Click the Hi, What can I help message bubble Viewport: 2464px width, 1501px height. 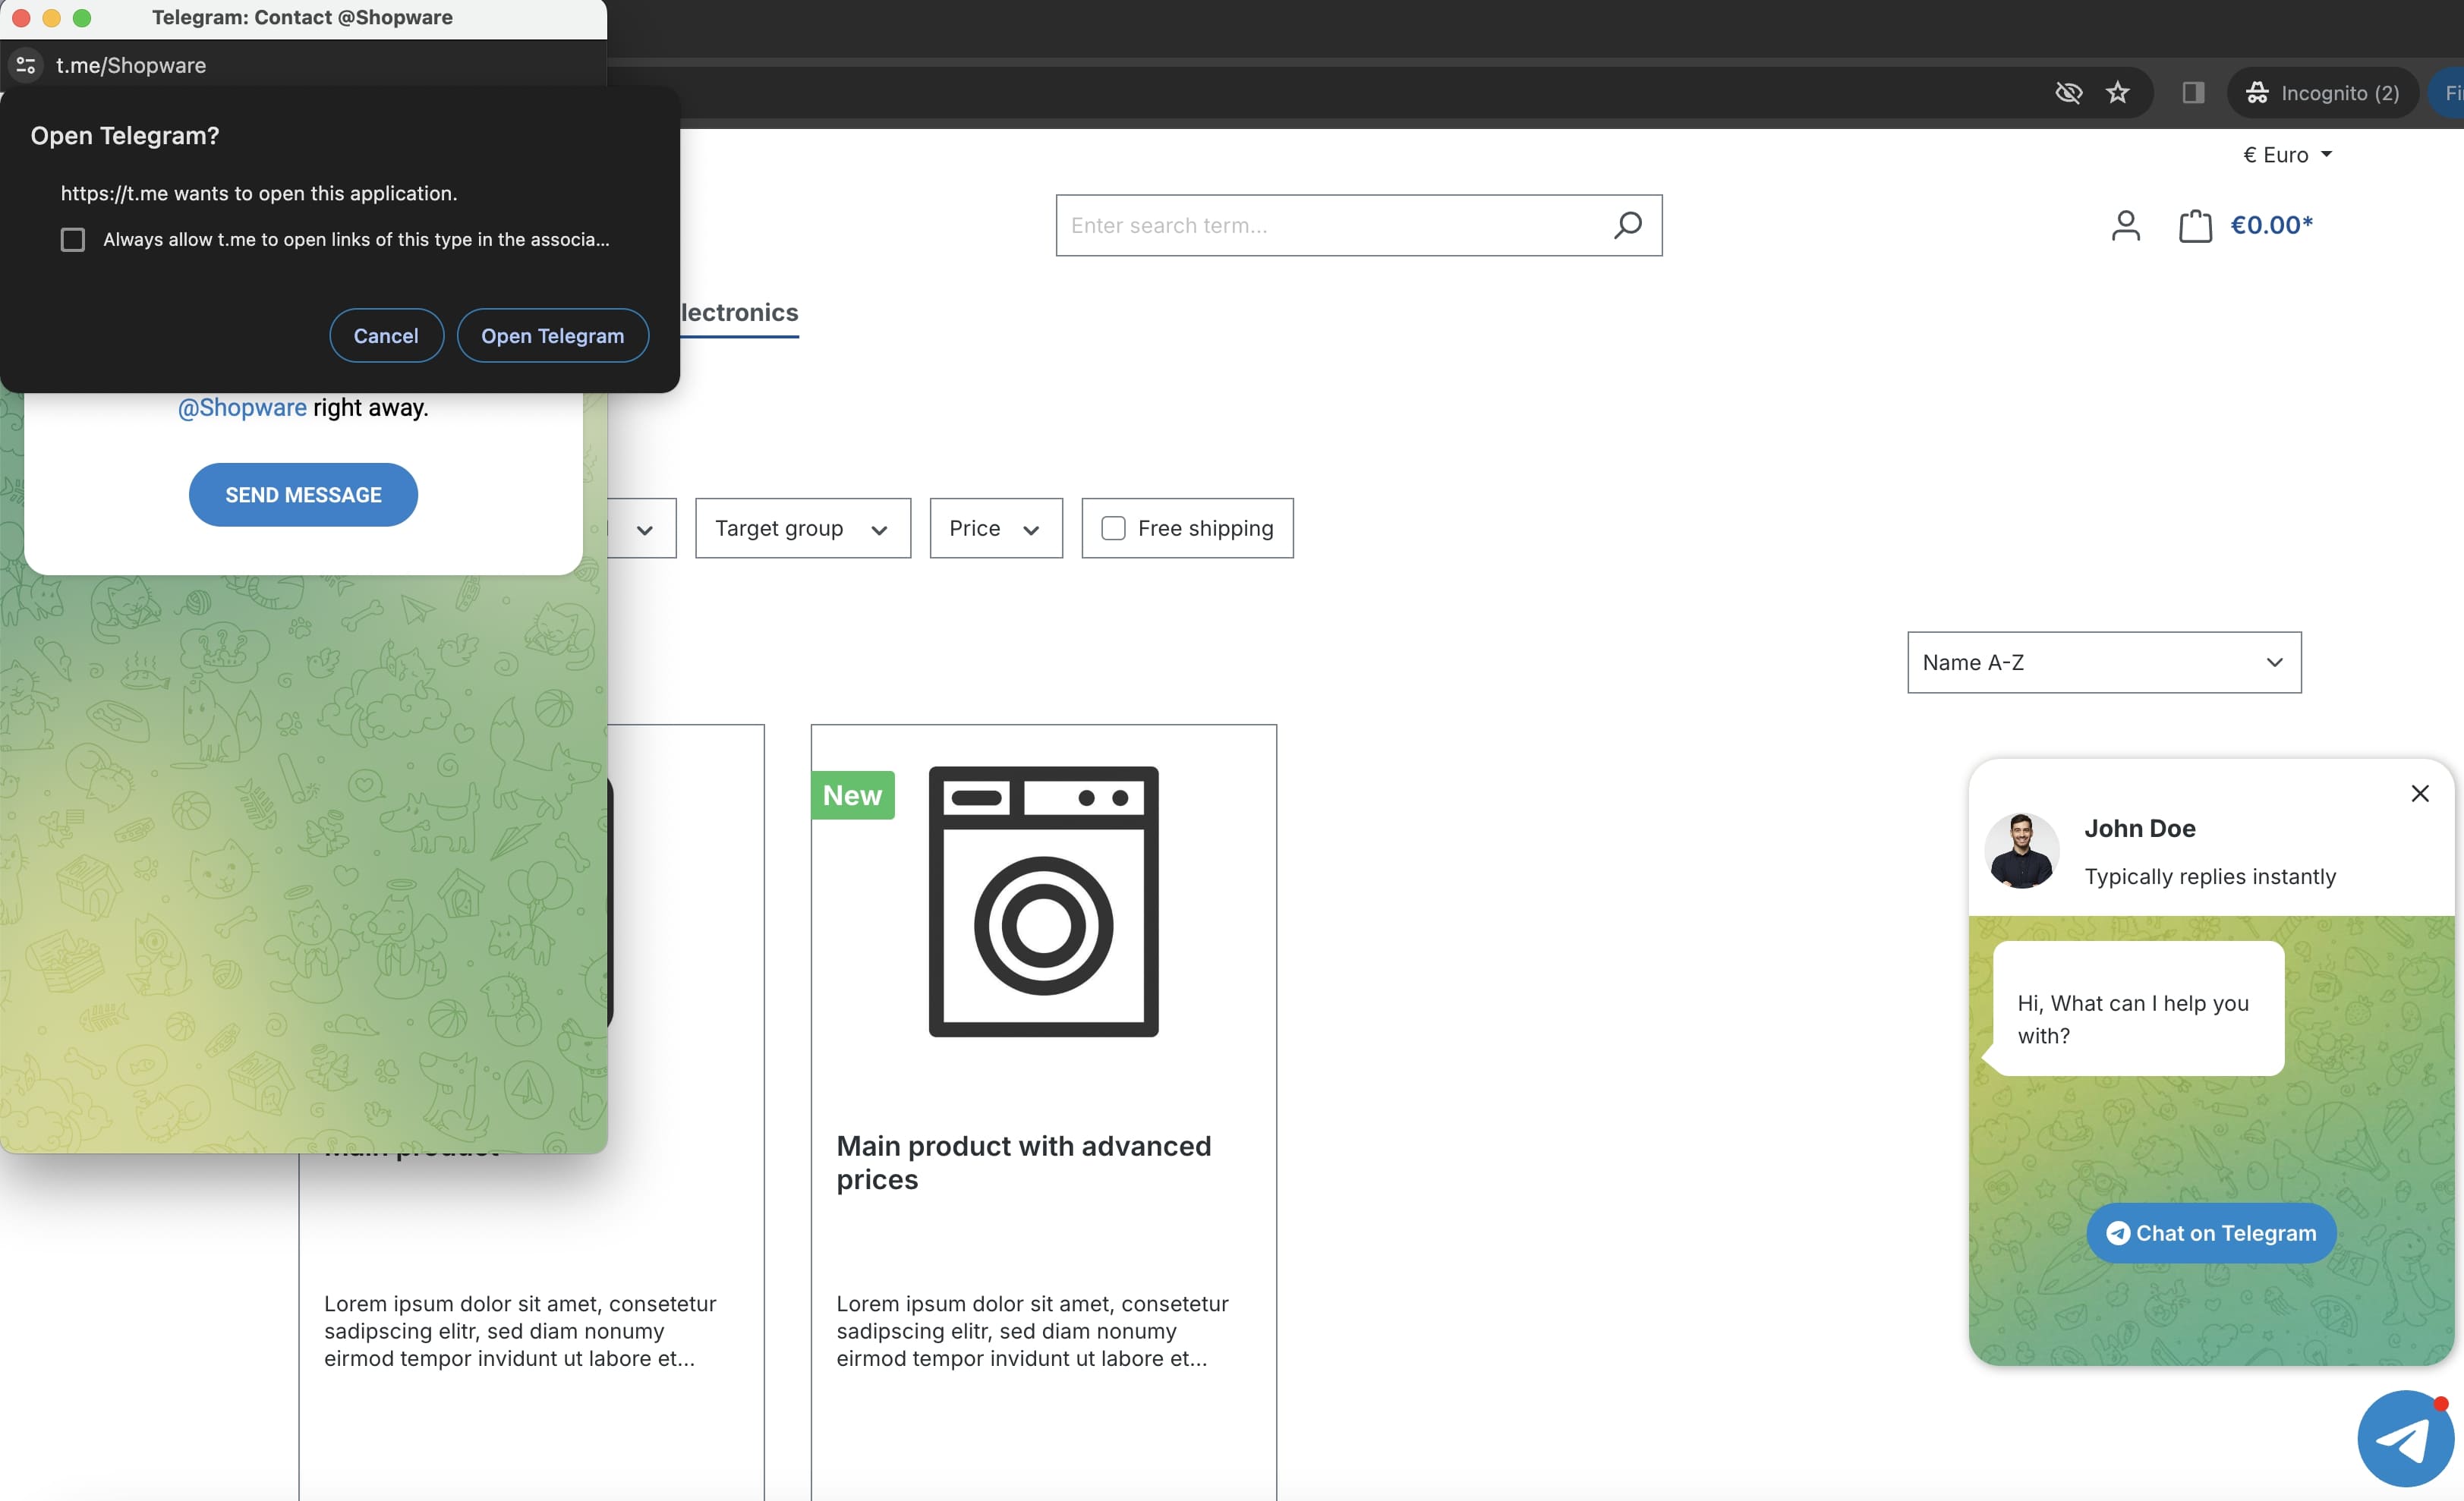pos(2138,1008)
